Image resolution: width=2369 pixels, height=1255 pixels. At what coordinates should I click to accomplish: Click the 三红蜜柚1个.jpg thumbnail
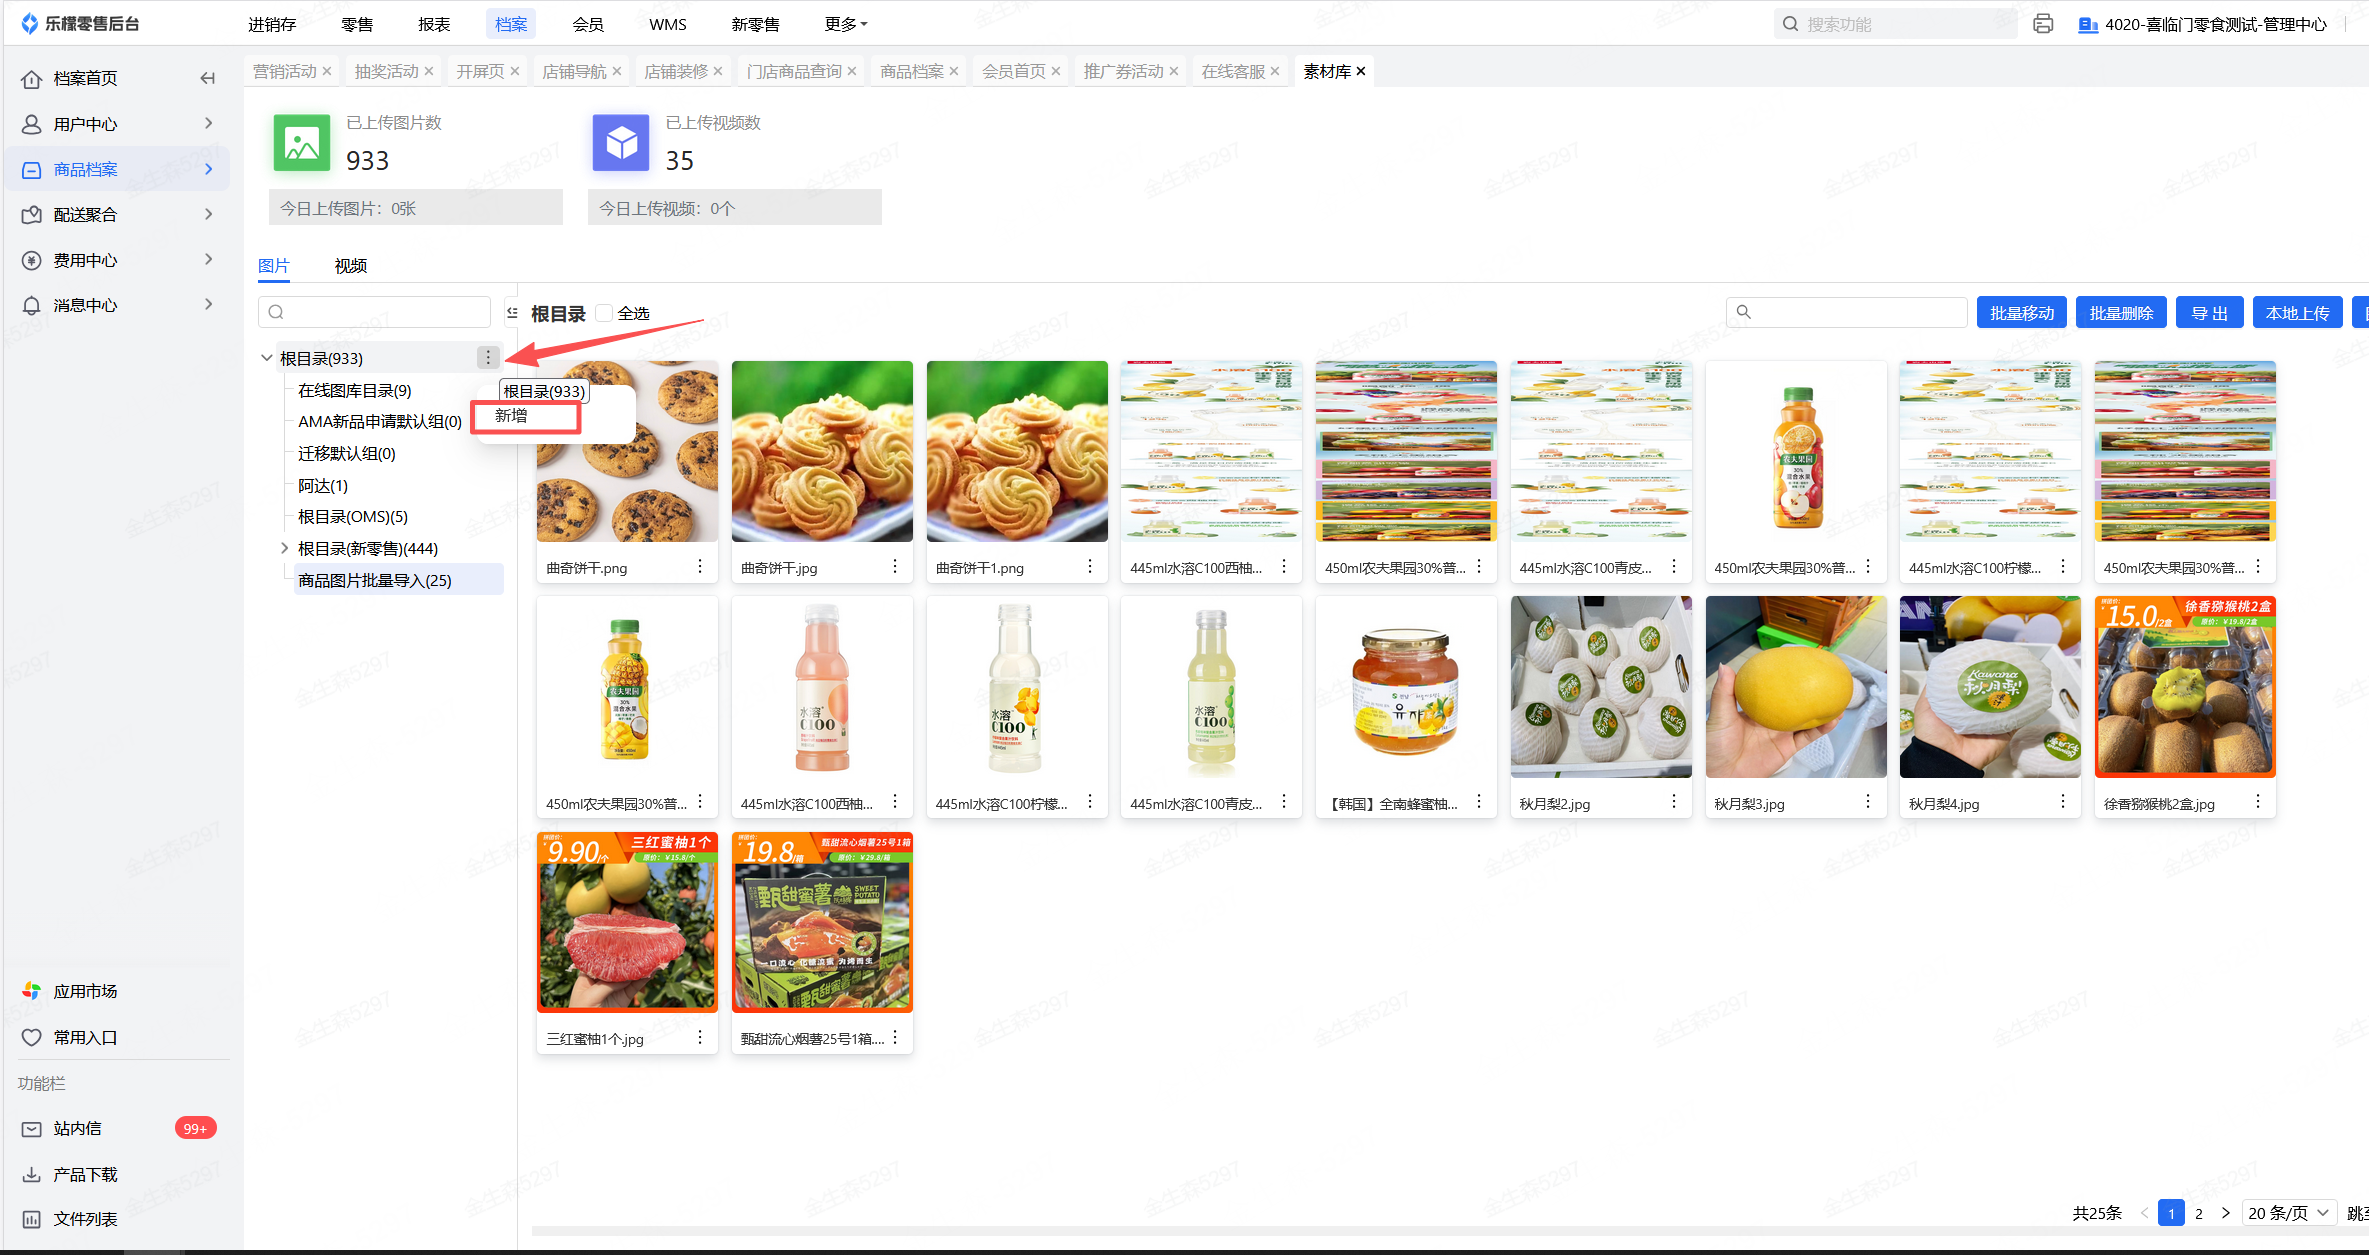tap(627, 922)
